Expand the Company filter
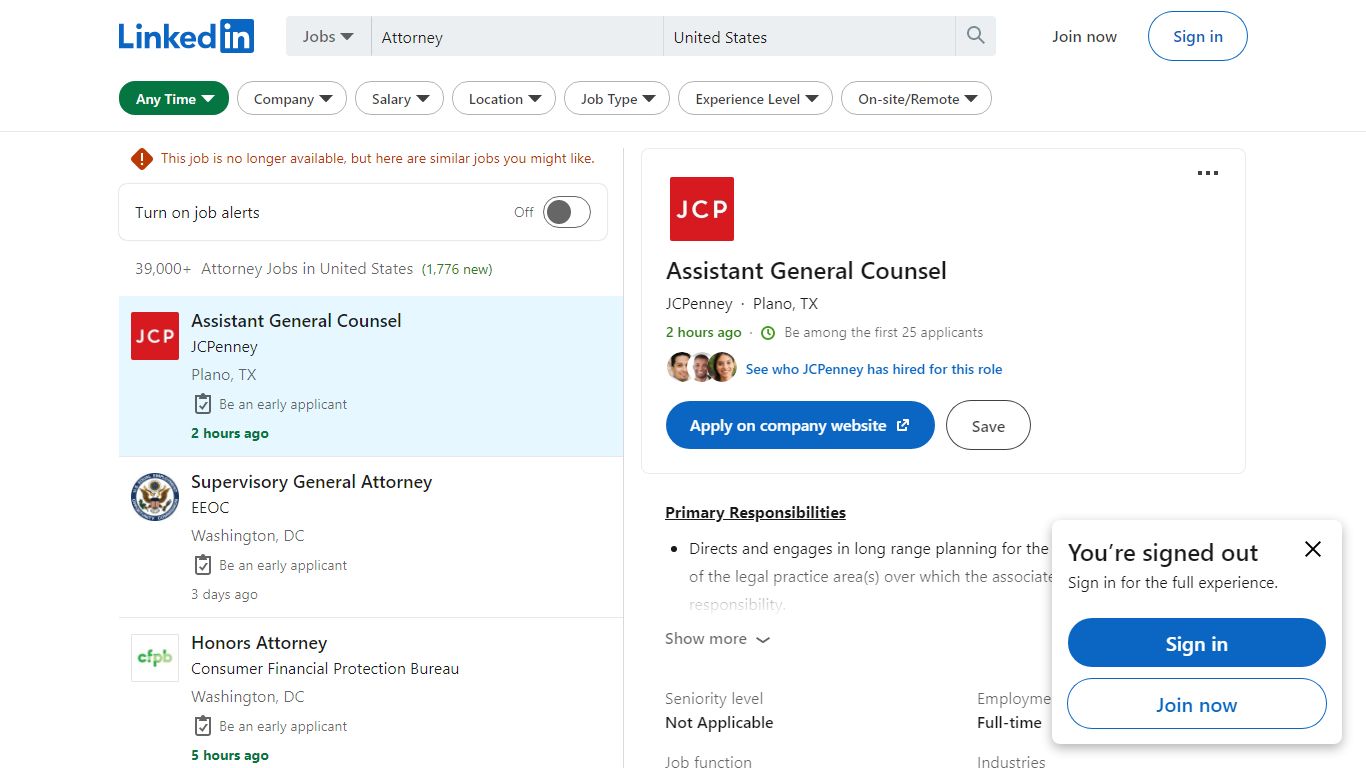The height and width of the screenshot is (768, 1366). point(292,99)
